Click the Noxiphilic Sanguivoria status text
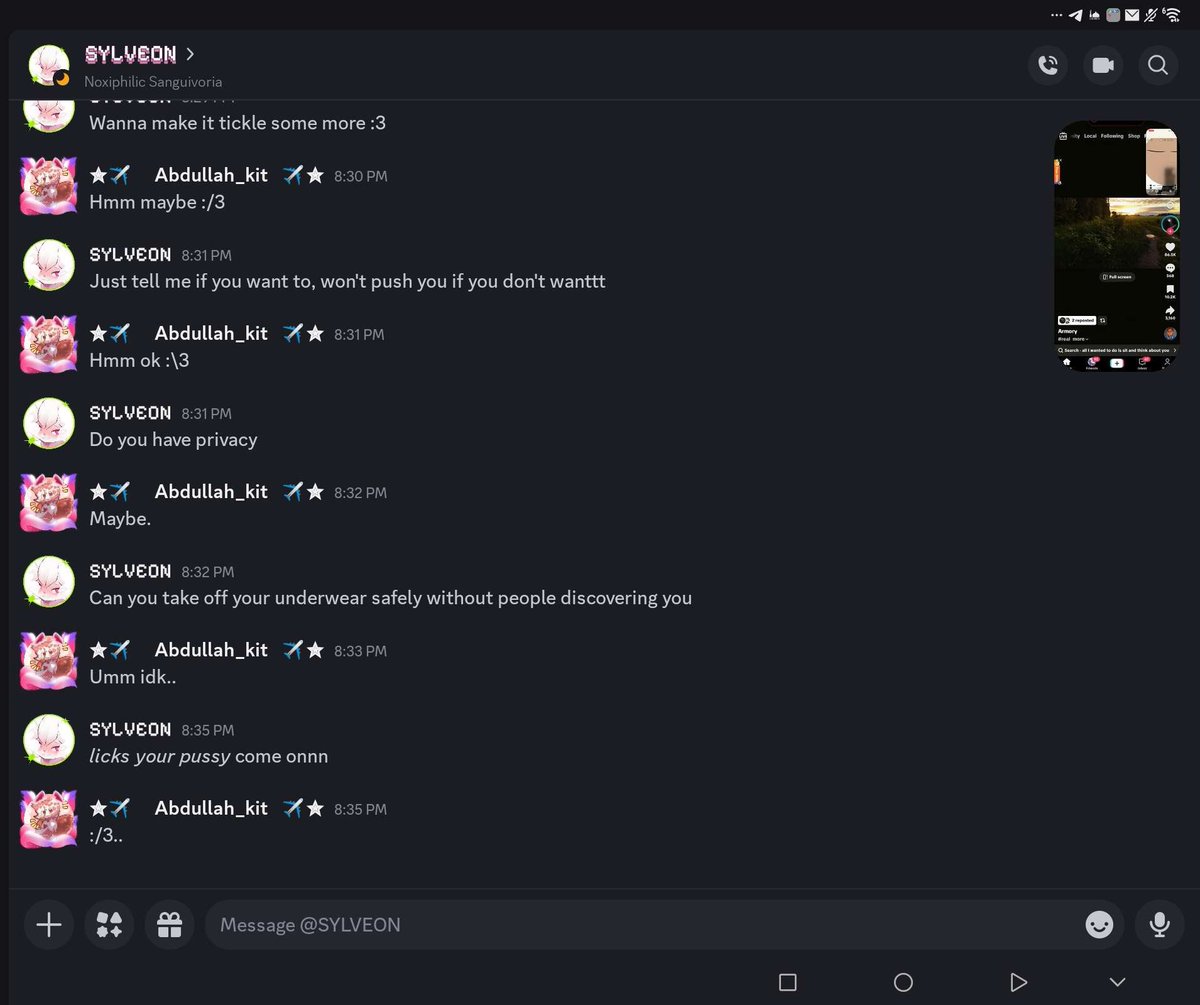 coord(153,81)
